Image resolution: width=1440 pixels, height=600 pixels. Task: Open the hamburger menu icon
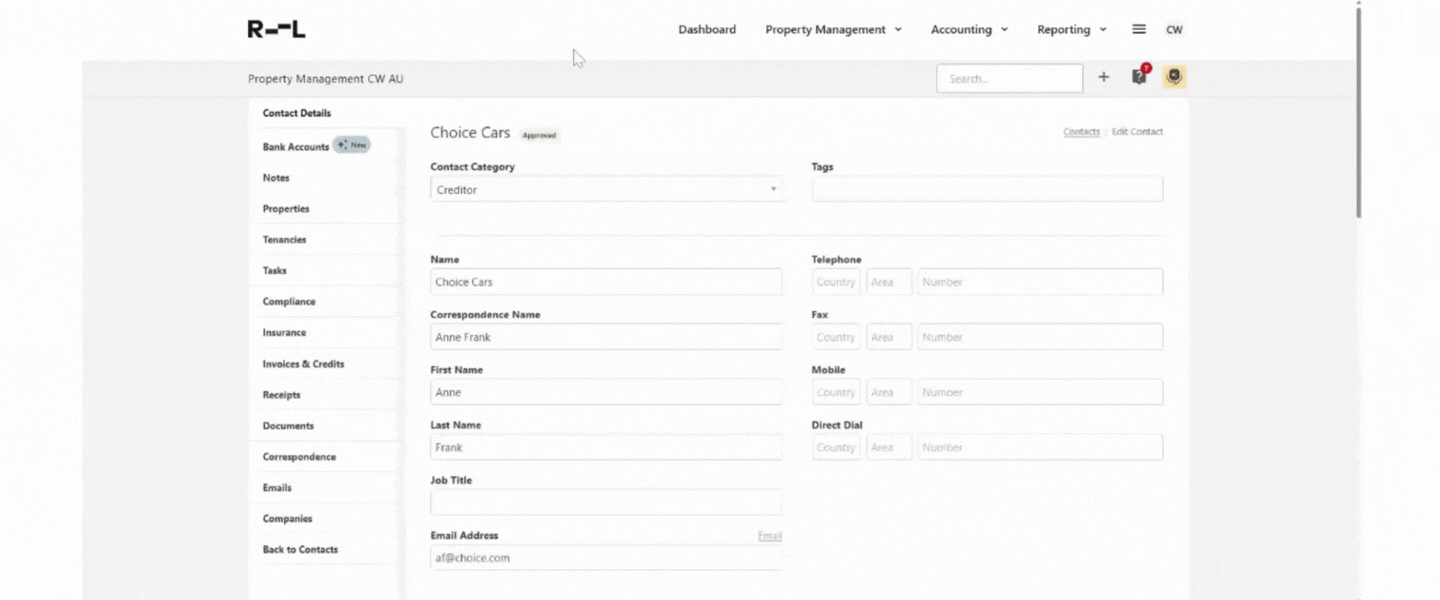[1138, 29]
